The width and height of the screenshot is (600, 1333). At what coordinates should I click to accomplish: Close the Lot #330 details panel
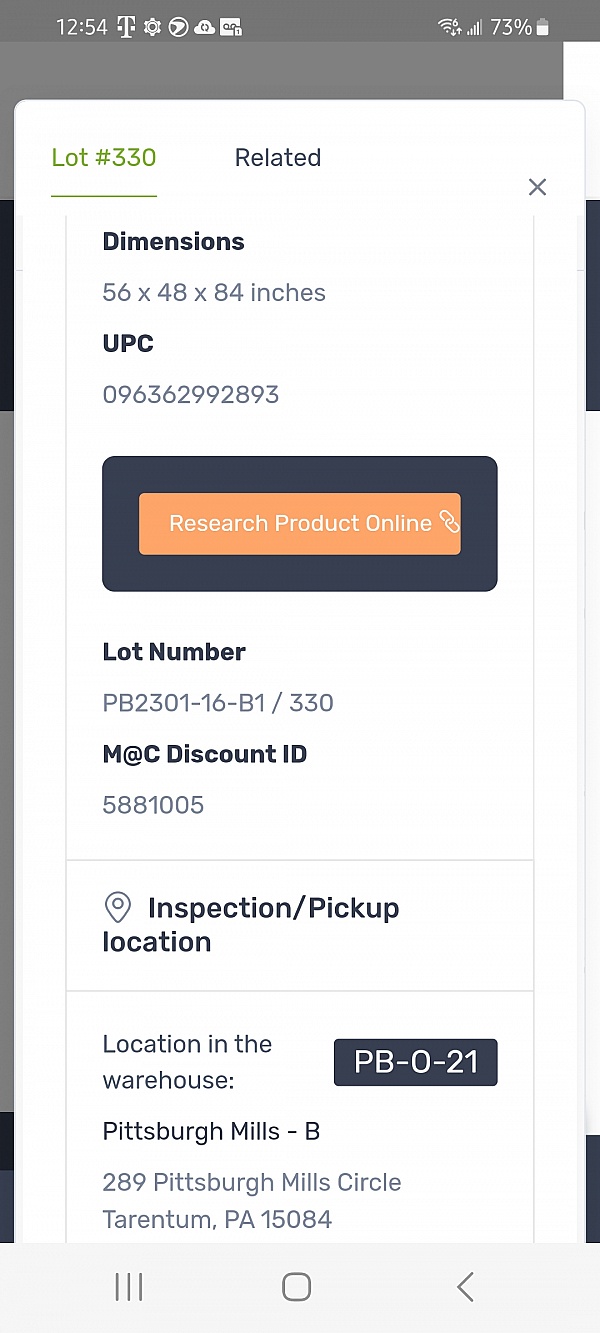(537, 187)
